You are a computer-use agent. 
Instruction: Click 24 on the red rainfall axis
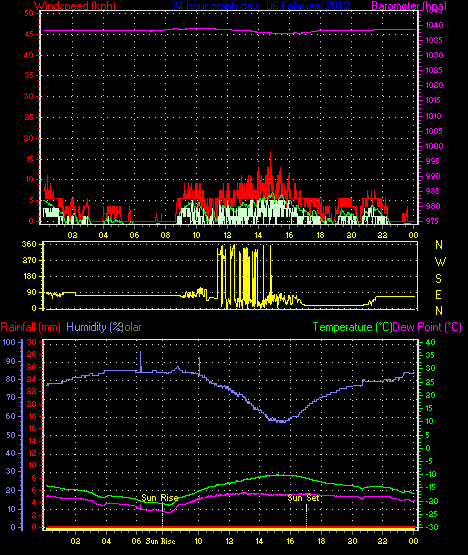pyautogui.click(x=32, y=379)
